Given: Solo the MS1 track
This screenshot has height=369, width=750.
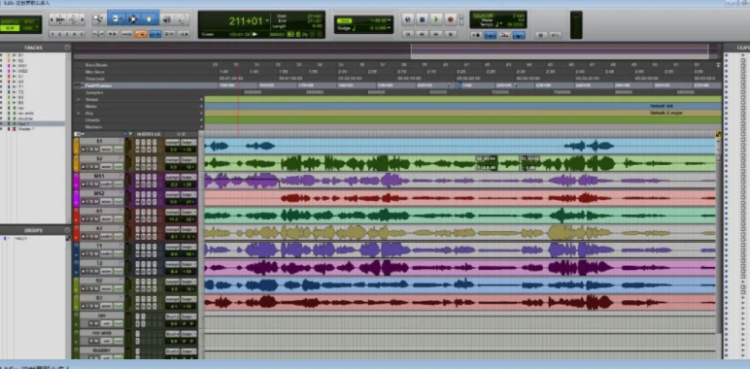Looking at the screenshot, I should pyautogui.click(x=90, y=184).
